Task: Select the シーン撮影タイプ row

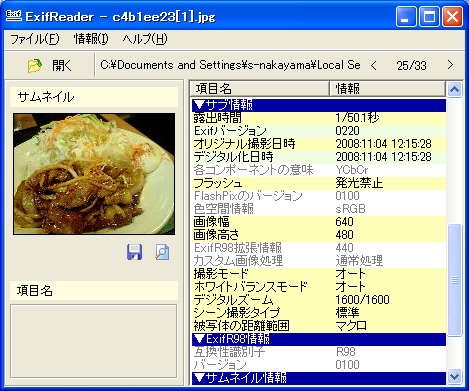Action: (x=319, y=313)
